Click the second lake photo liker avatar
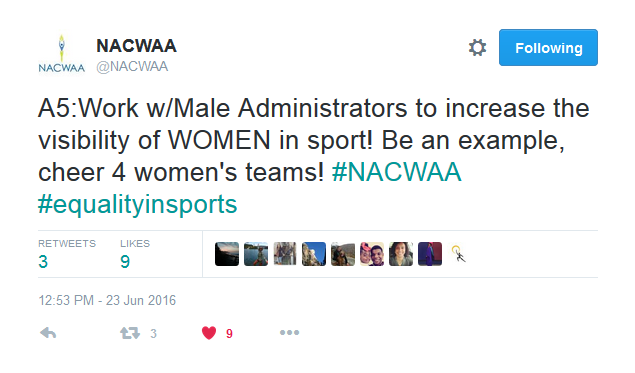Screen dimensions: 635x373 point(256,254)
